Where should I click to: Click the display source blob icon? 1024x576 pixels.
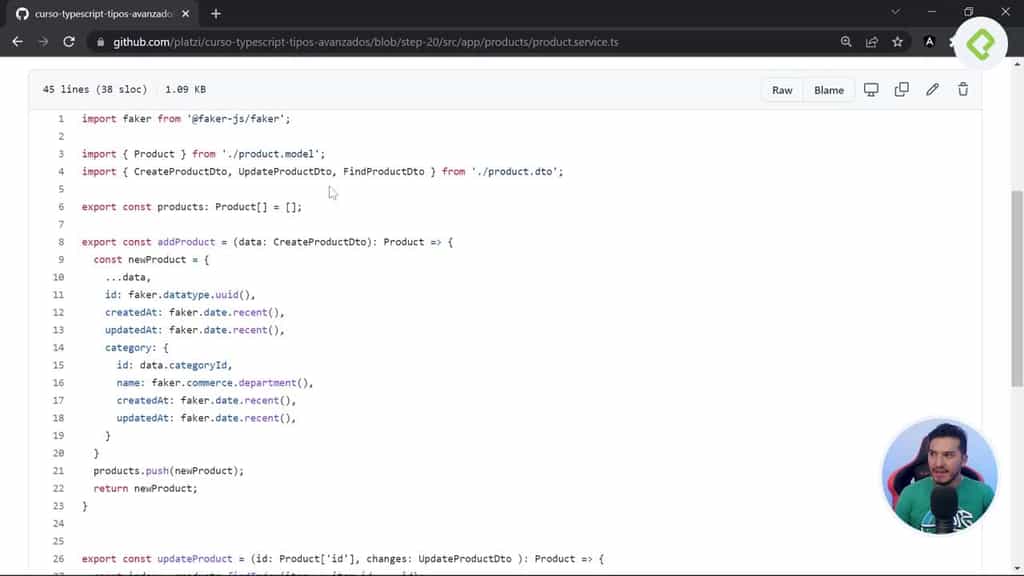[x=871, y=89]
